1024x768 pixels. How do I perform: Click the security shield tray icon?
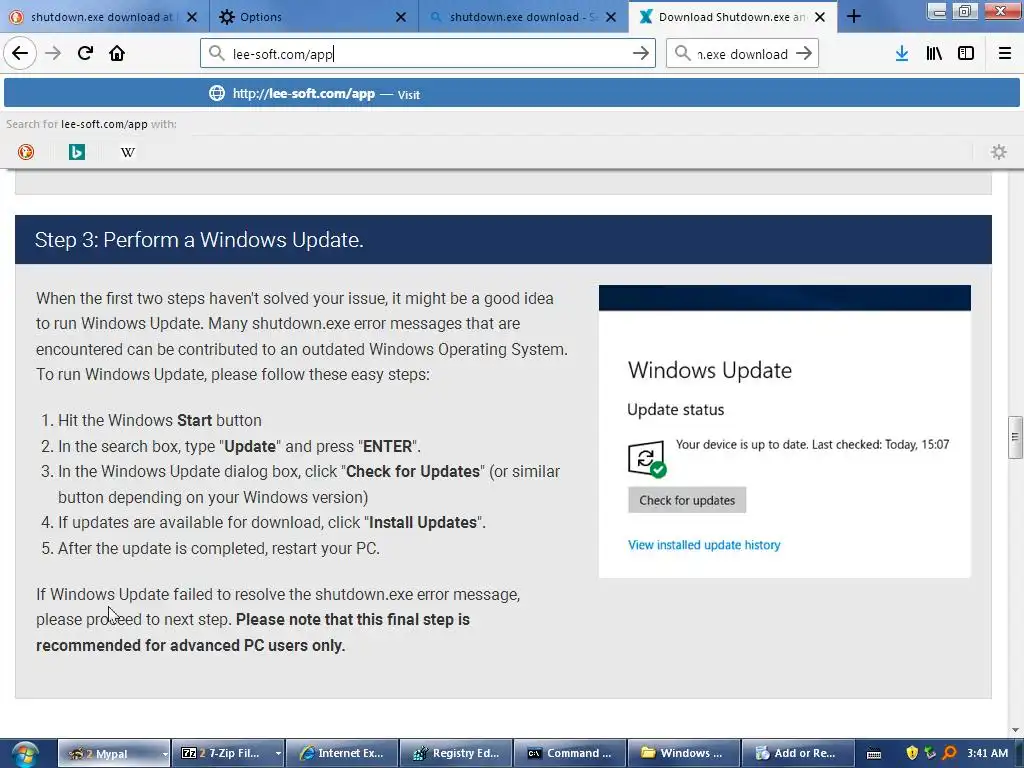coord(912,754)
